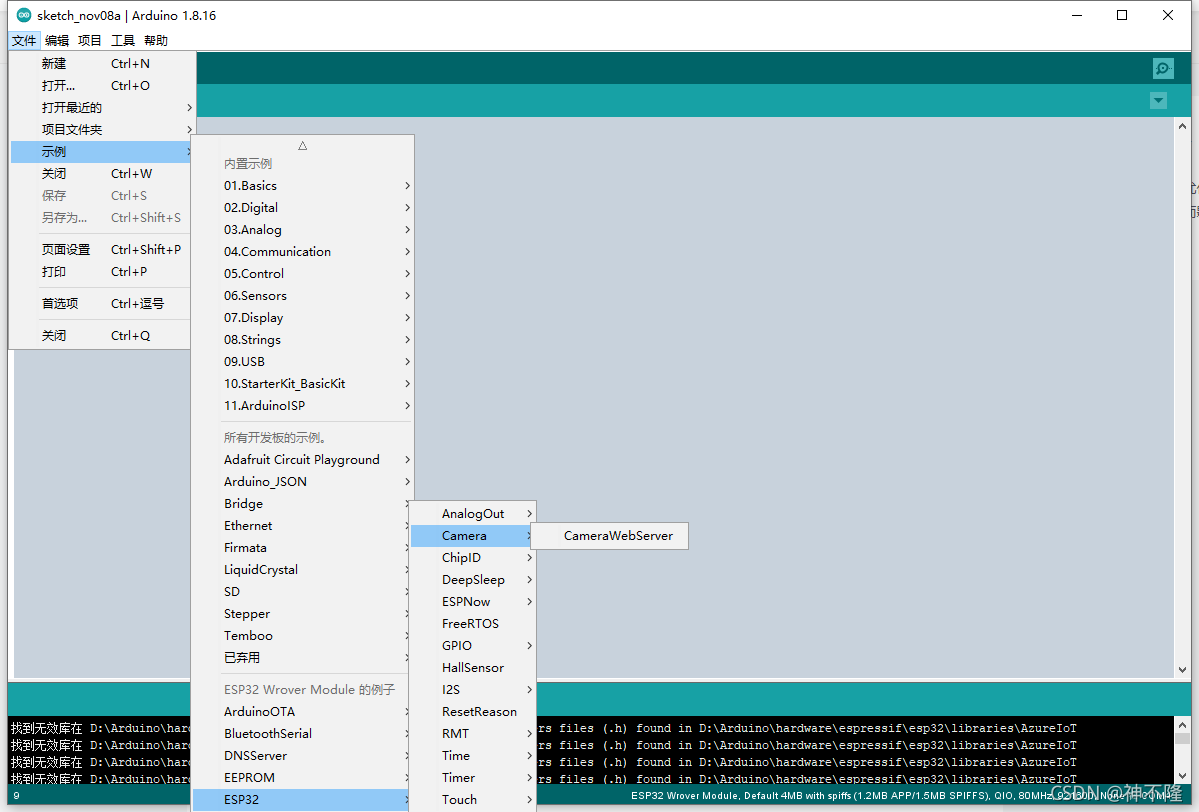Expand 11.ArduinoISP examples
Viewport: 1199px width, 812px height.
click(302, 406)
